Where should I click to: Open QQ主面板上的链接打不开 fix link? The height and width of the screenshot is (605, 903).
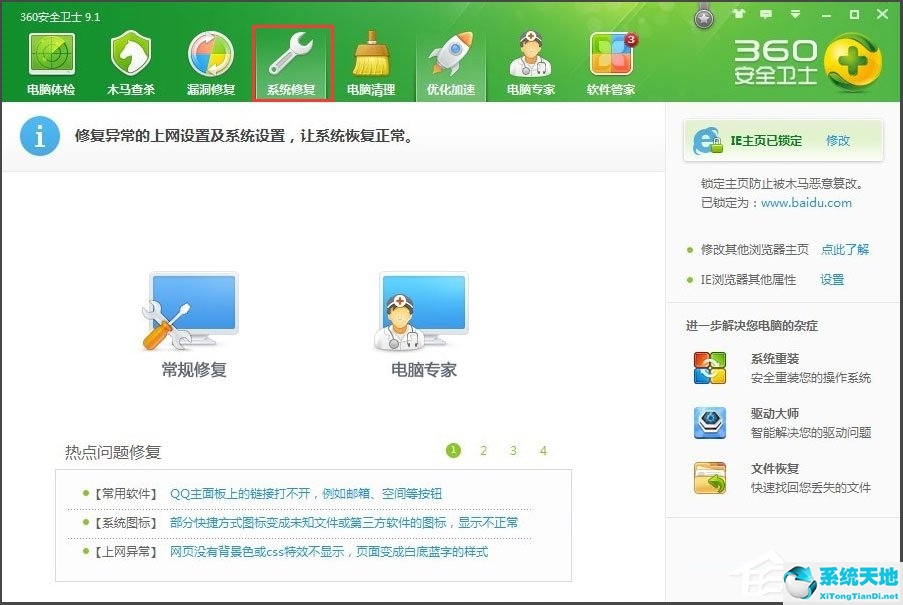pos(306,493)
